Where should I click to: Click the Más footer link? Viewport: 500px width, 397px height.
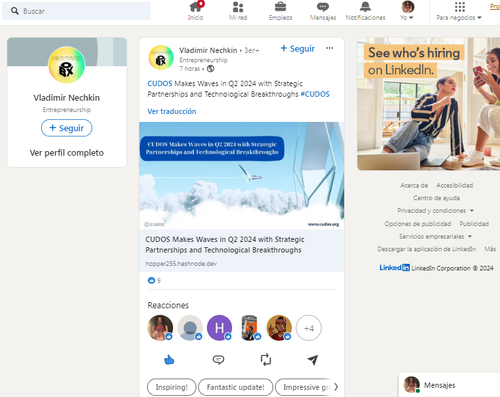(x=490, y=249)
